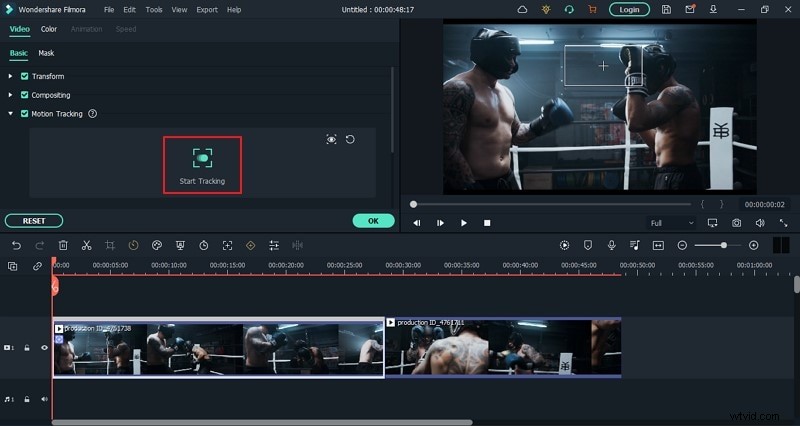Play the preview video
Screen dimensions: 800x426
(464, 223)
